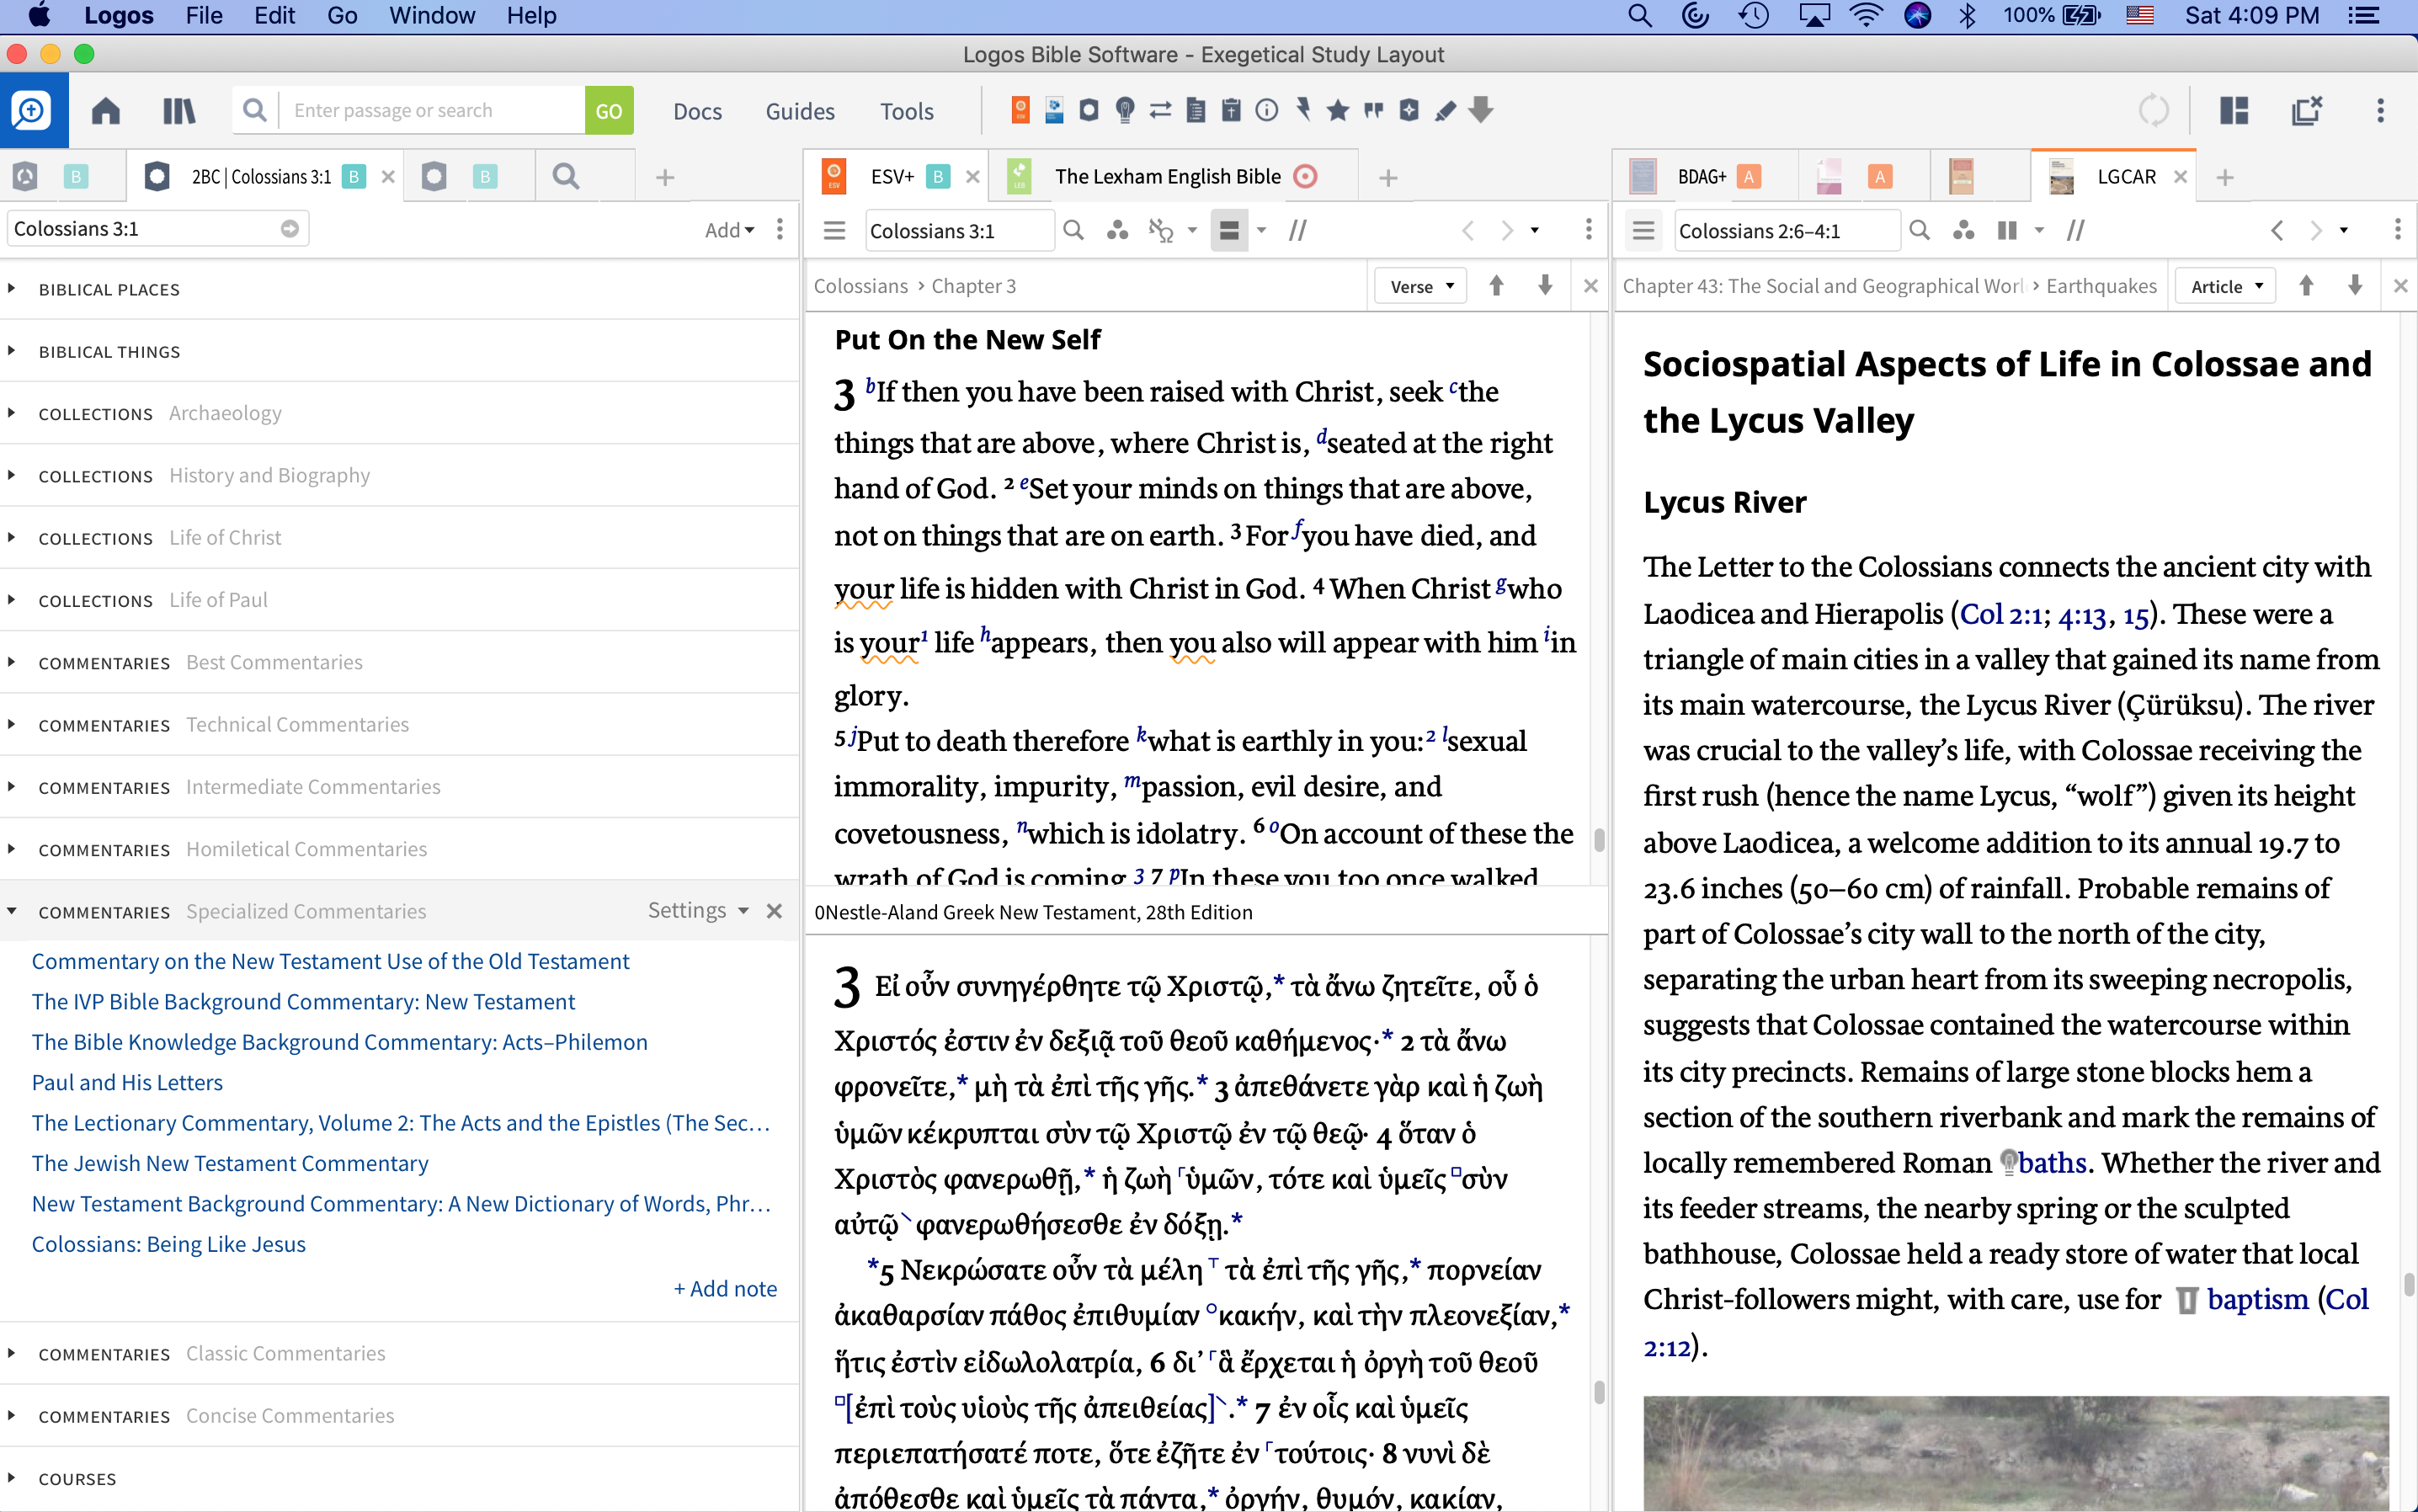Follow the baptism link in article

2258,1298
